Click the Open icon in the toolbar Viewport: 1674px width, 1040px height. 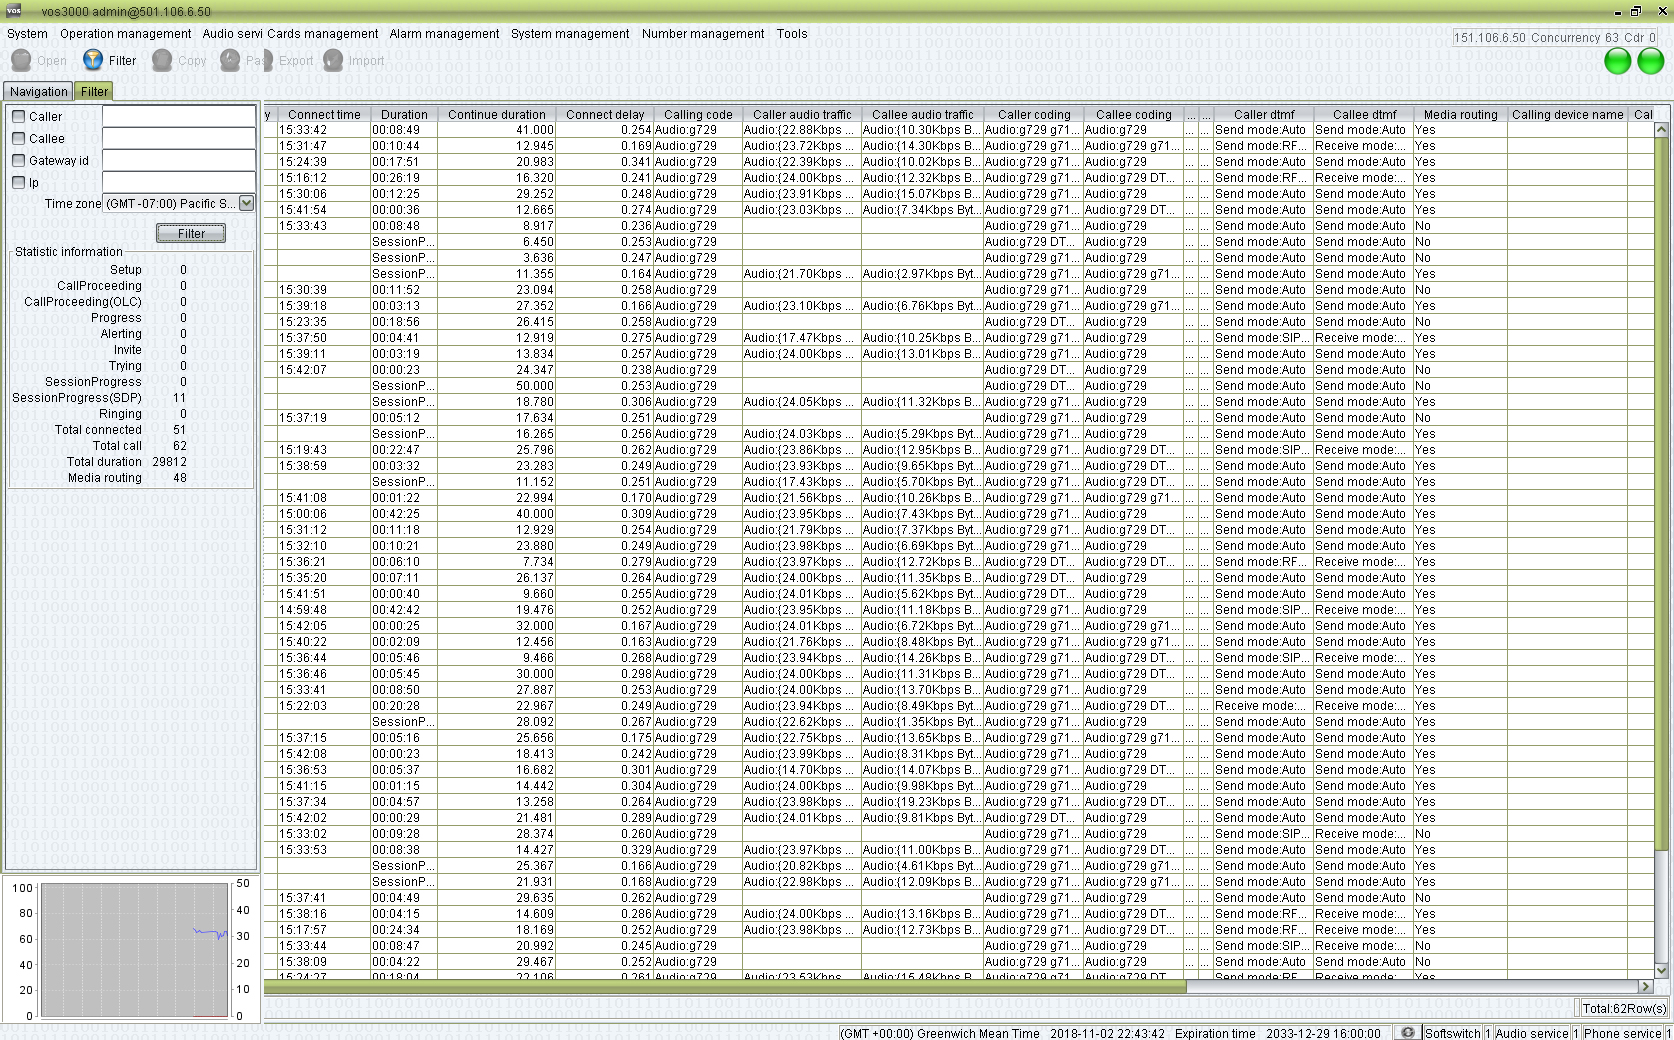click(x=22, y=60)
